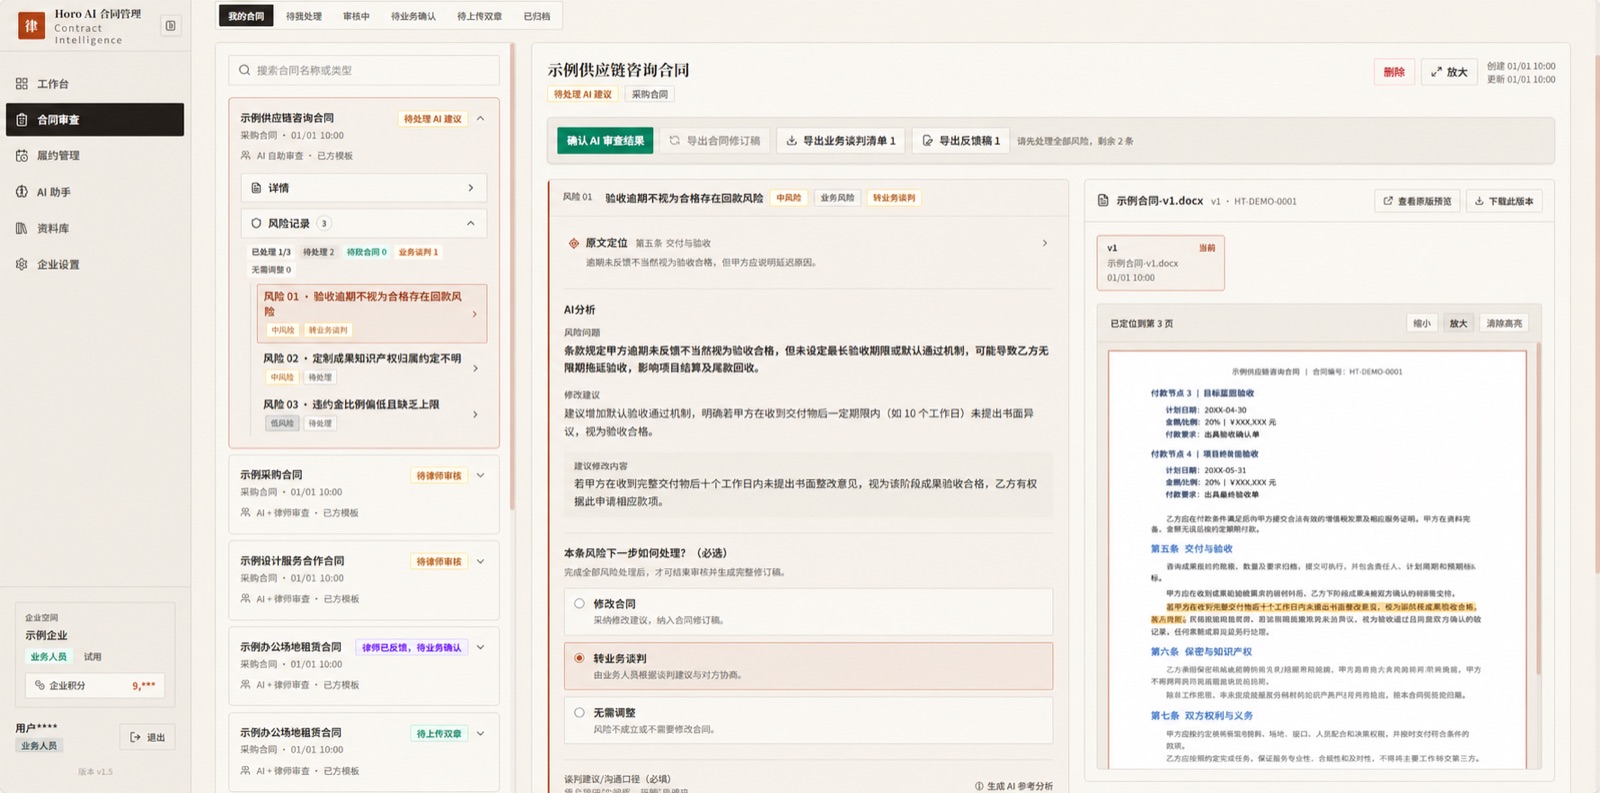Click the 导出合同修订稿 refresh icon
This screenshot has width=1600, height=793.
point(675,141)
